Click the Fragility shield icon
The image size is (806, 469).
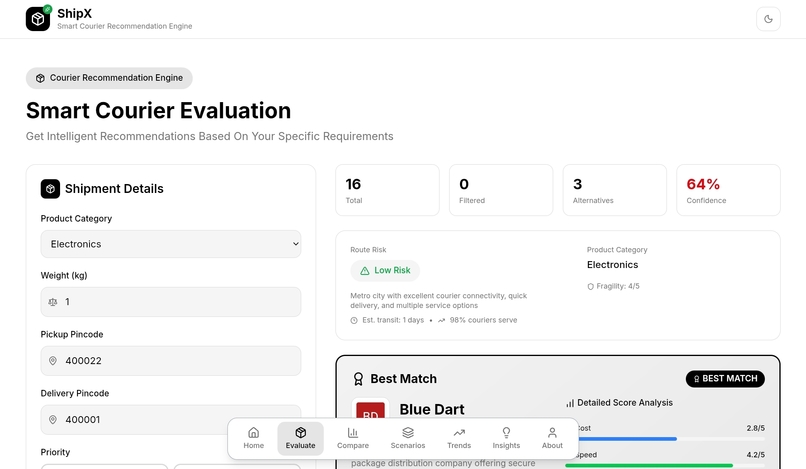[x=591, y=286]
